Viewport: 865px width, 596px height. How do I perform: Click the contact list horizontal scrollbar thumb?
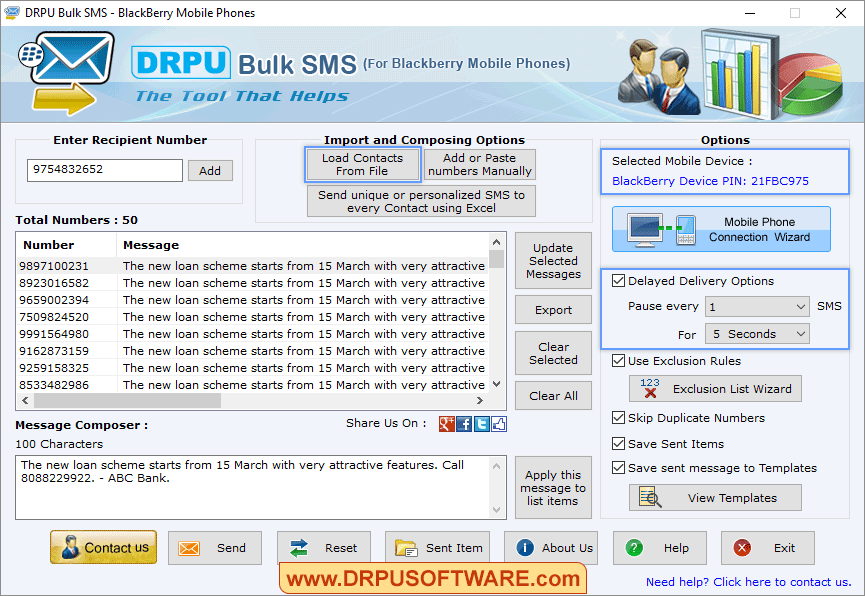[127, 401]
